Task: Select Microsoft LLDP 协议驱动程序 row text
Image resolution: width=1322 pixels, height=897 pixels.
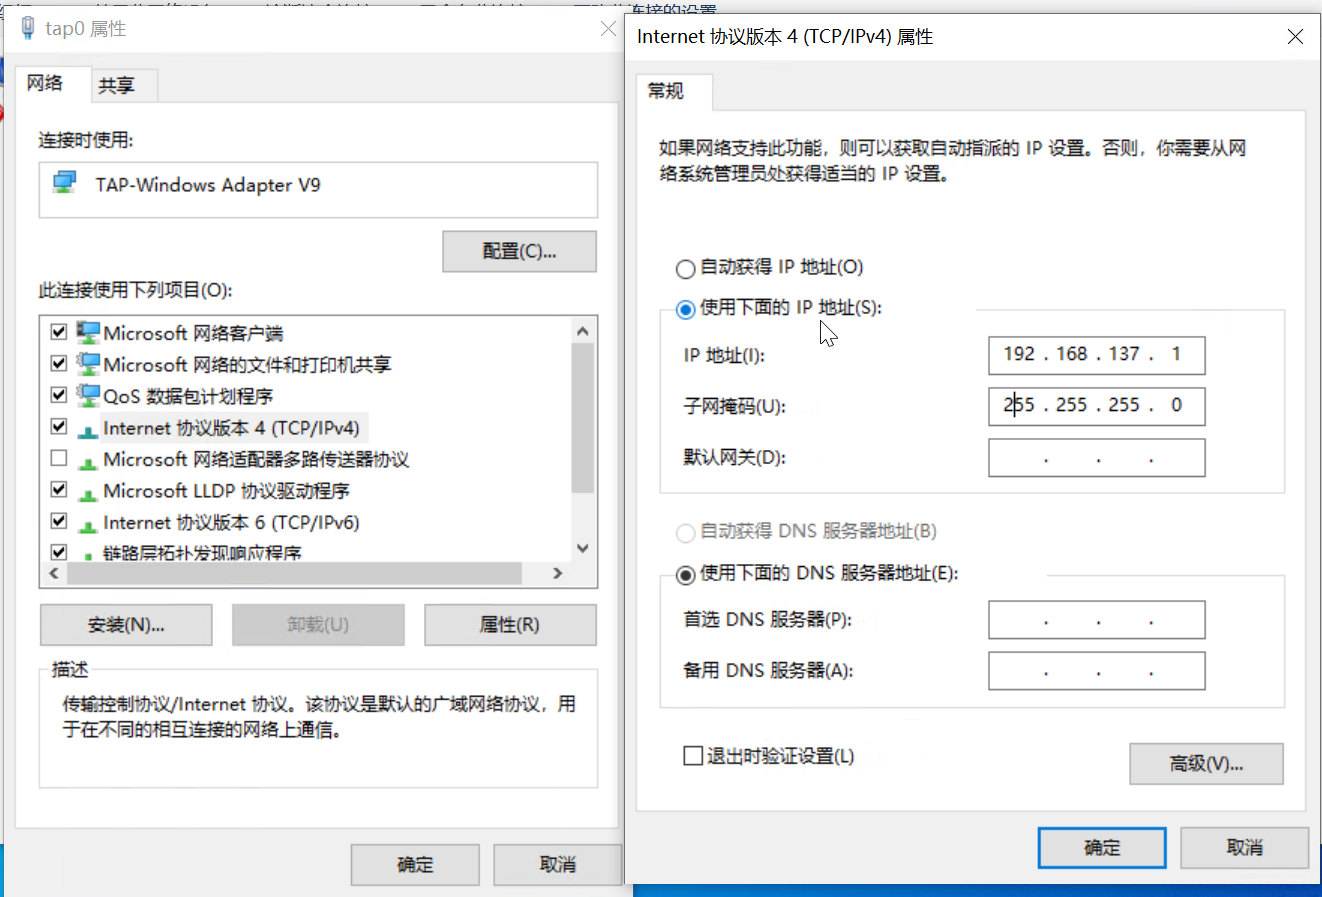Action: (x=226, y=491)
